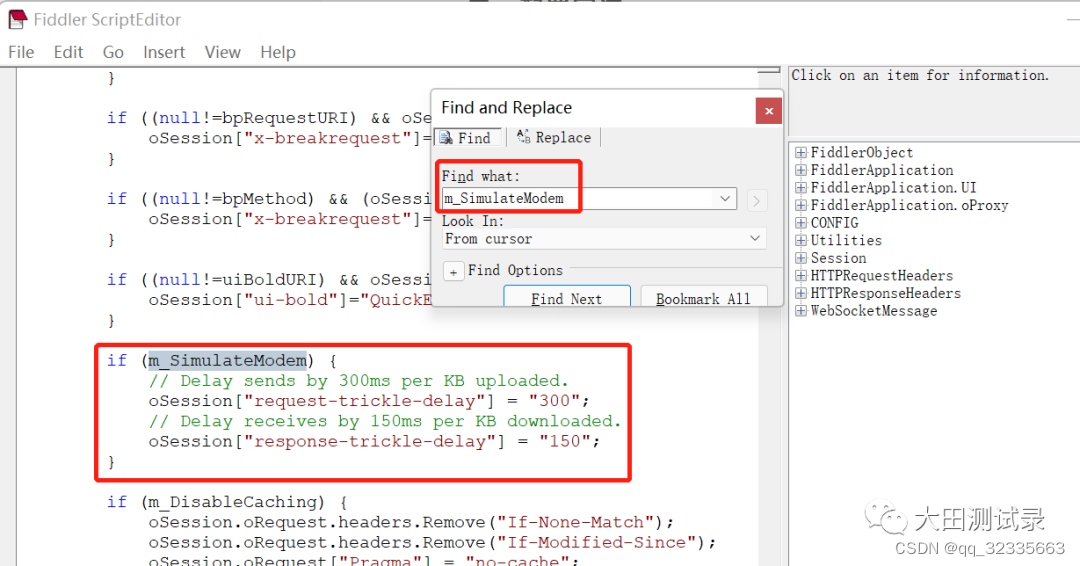This screenshot has height=566, width=1080.
Task: Select the Utilities item in class tree
Action: (846, 240)
